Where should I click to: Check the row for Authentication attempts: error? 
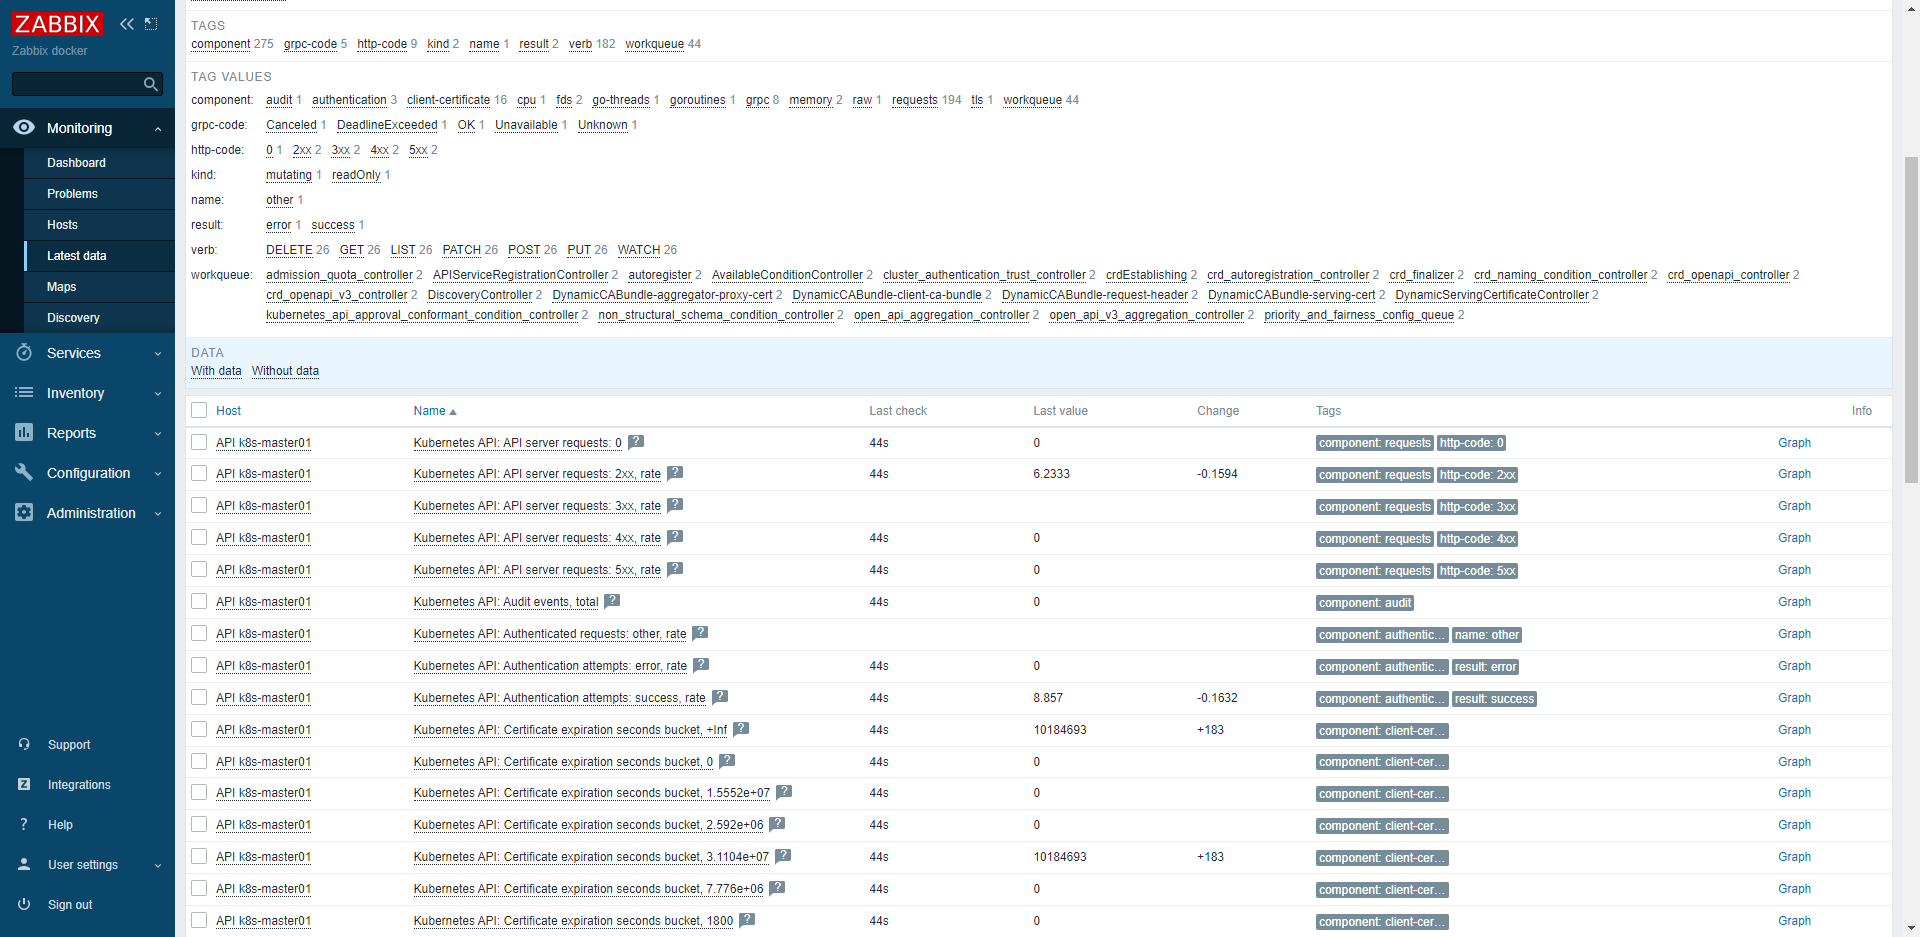(199, 665)
